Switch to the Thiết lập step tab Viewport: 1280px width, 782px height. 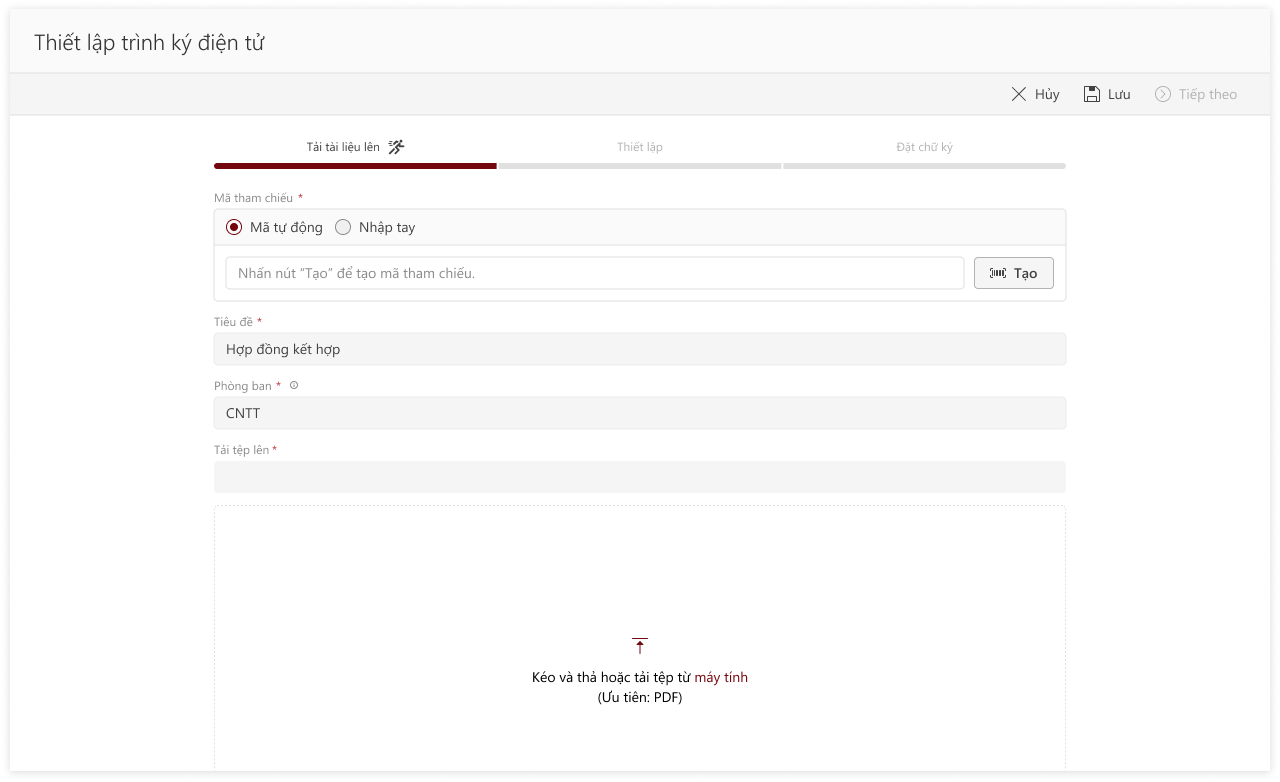(x=640, y=147)
